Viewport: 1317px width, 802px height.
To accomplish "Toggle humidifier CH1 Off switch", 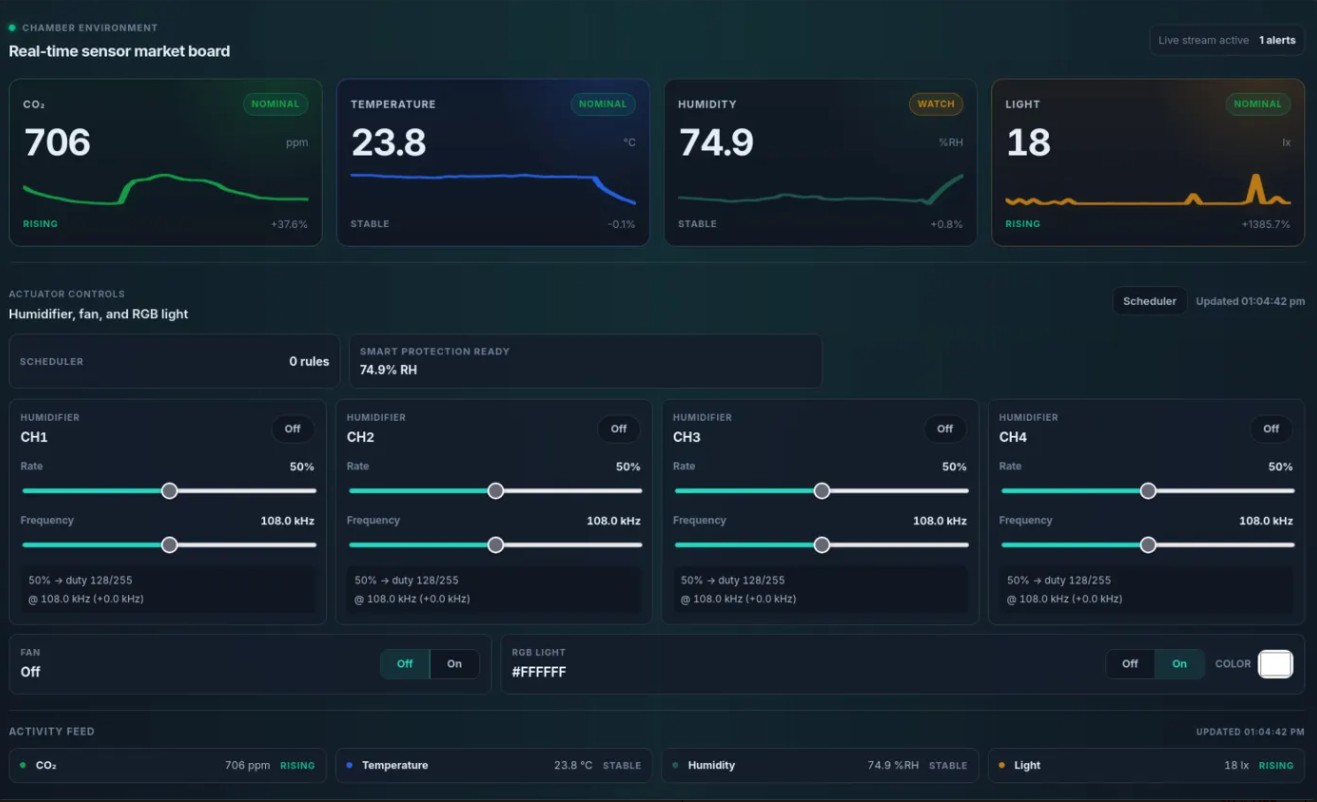I will click(292, 429).
